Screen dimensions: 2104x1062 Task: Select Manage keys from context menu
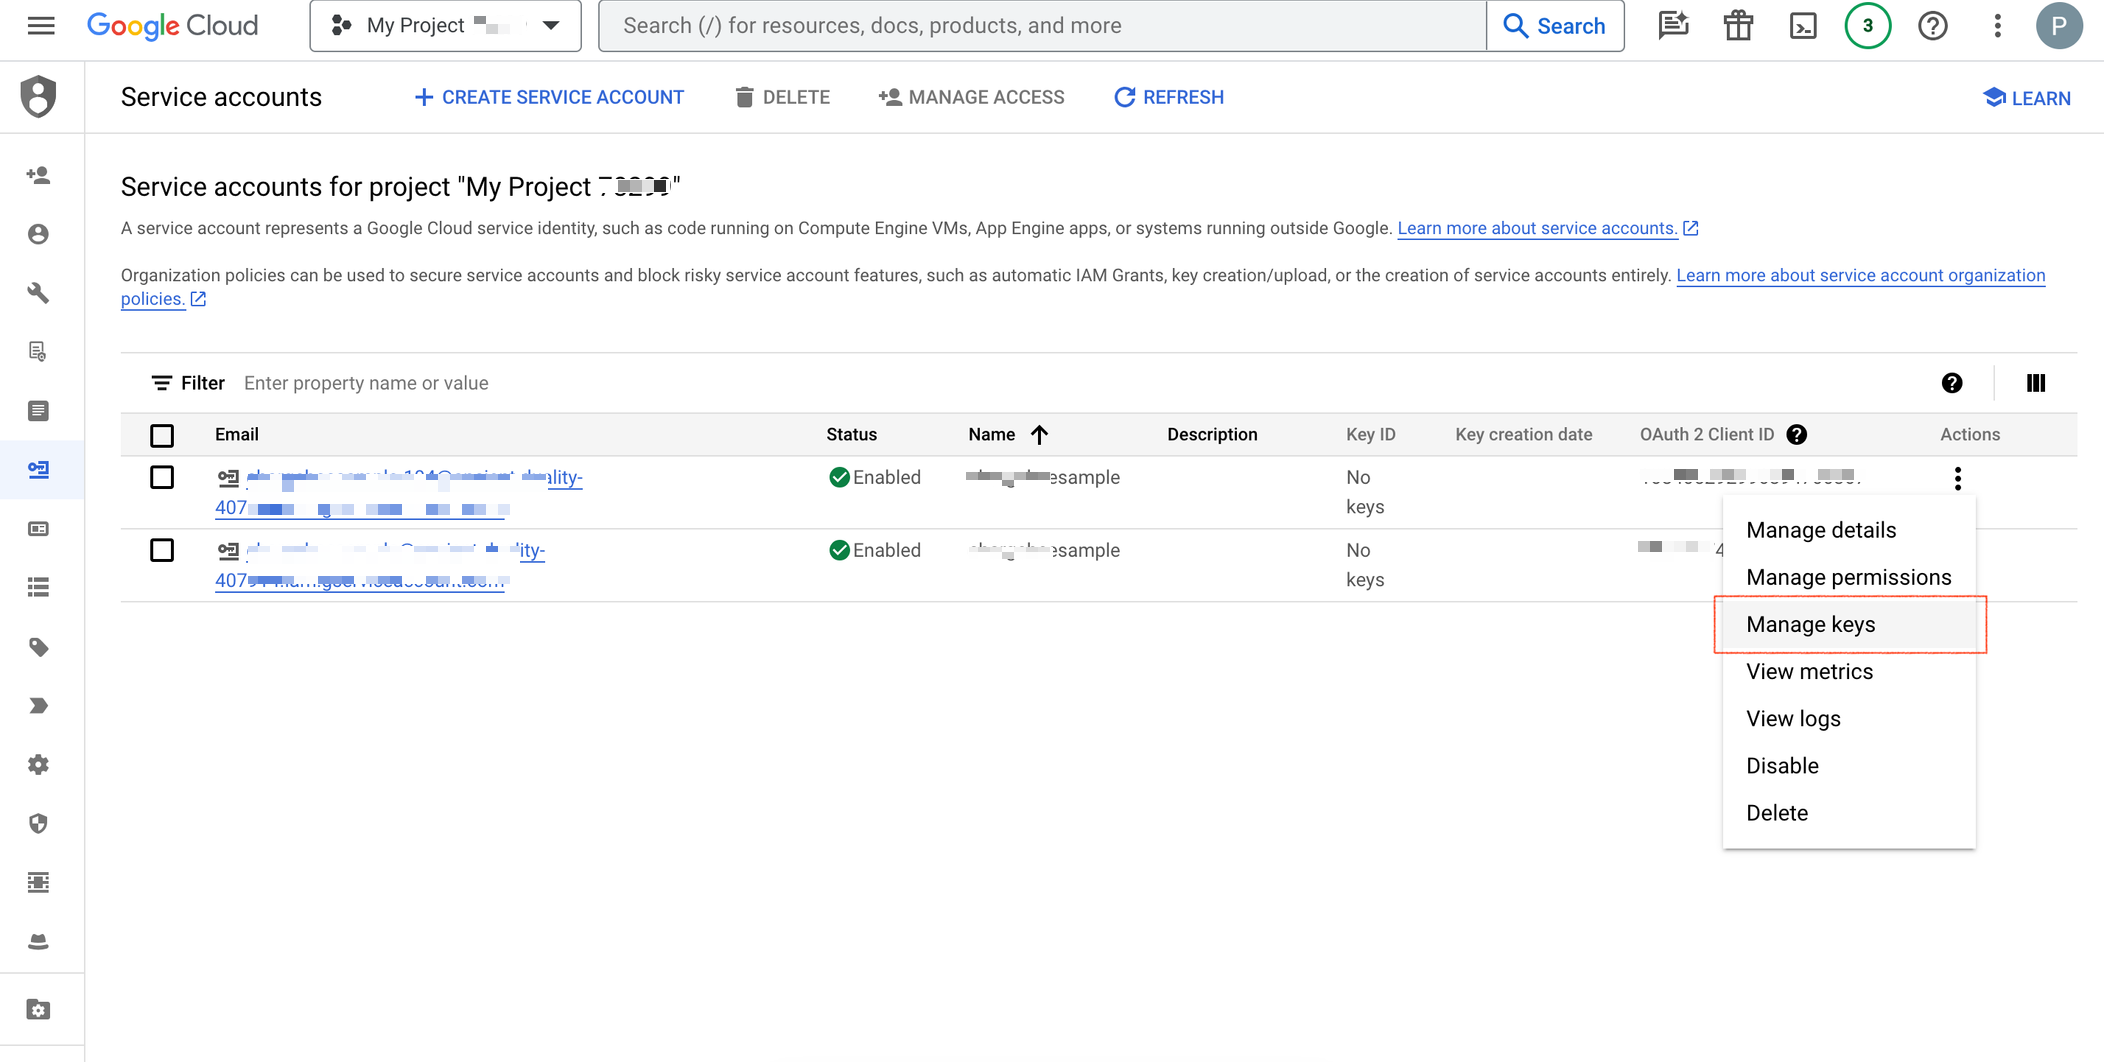click(x=1810, y=625)
